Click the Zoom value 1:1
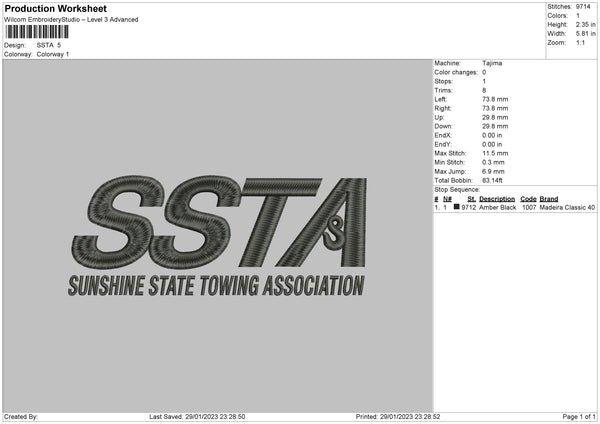 [x=580, y=42]
